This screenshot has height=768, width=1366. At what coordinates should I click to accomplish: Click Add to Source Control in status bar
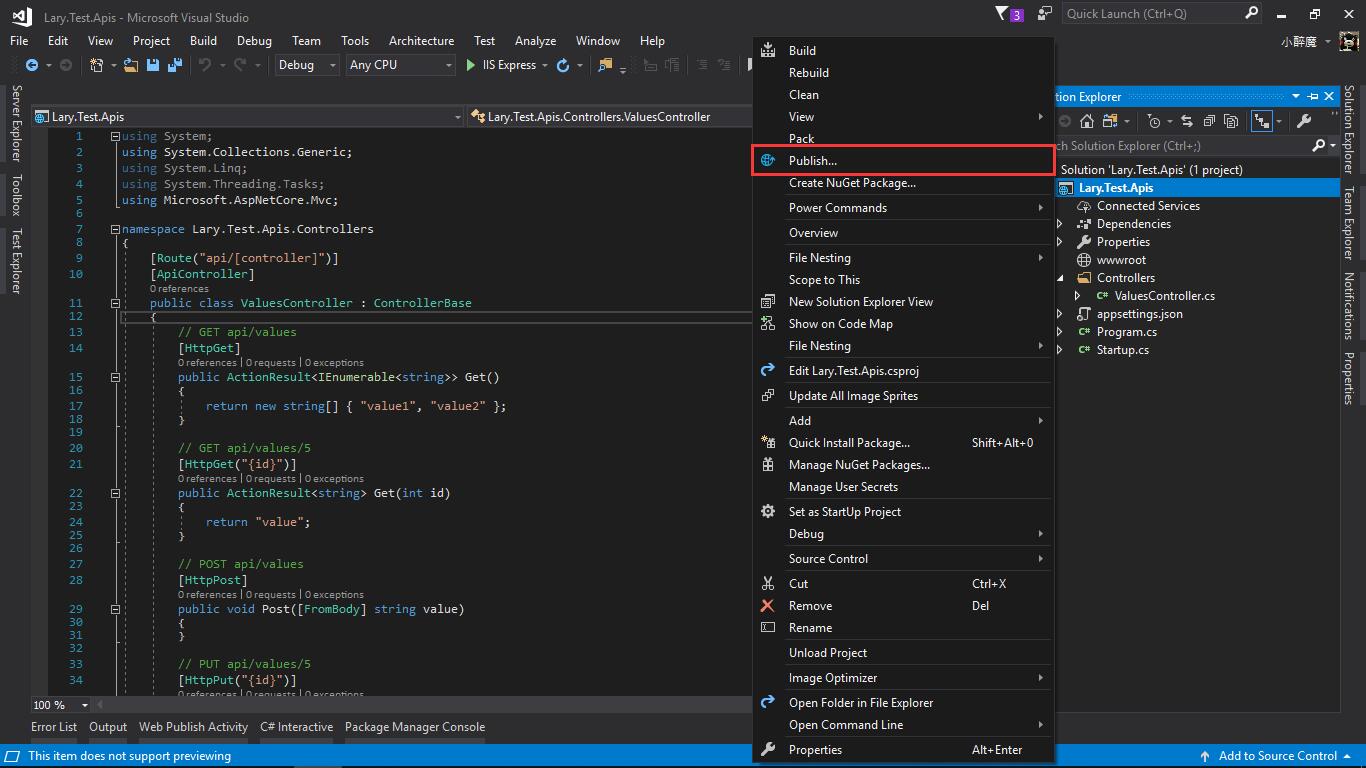[1276, 756]
